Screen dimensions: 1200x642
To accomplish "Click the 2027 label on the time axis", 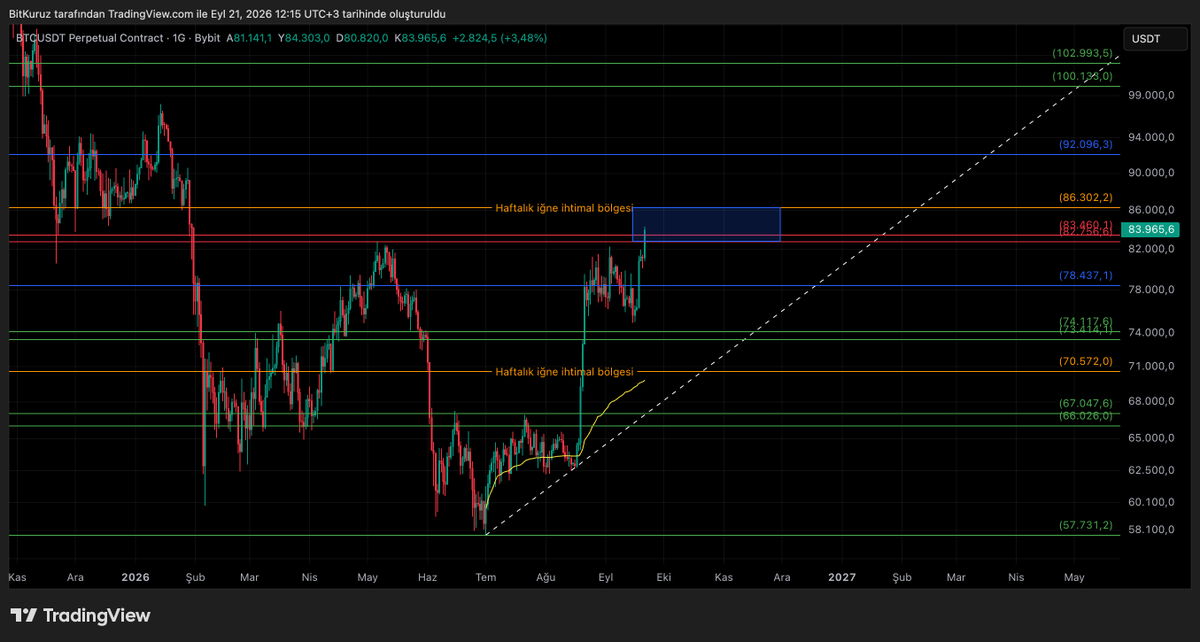I will [x=843, y=577].
